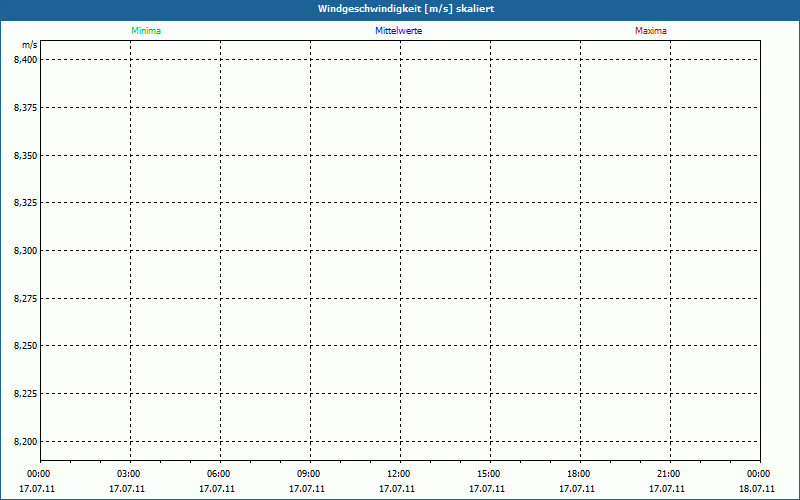Image resolution: width=800 pixels, height=500 pixels.
Task: Click the 17.07.11 date under 21:00
Action: coord(667,489)
